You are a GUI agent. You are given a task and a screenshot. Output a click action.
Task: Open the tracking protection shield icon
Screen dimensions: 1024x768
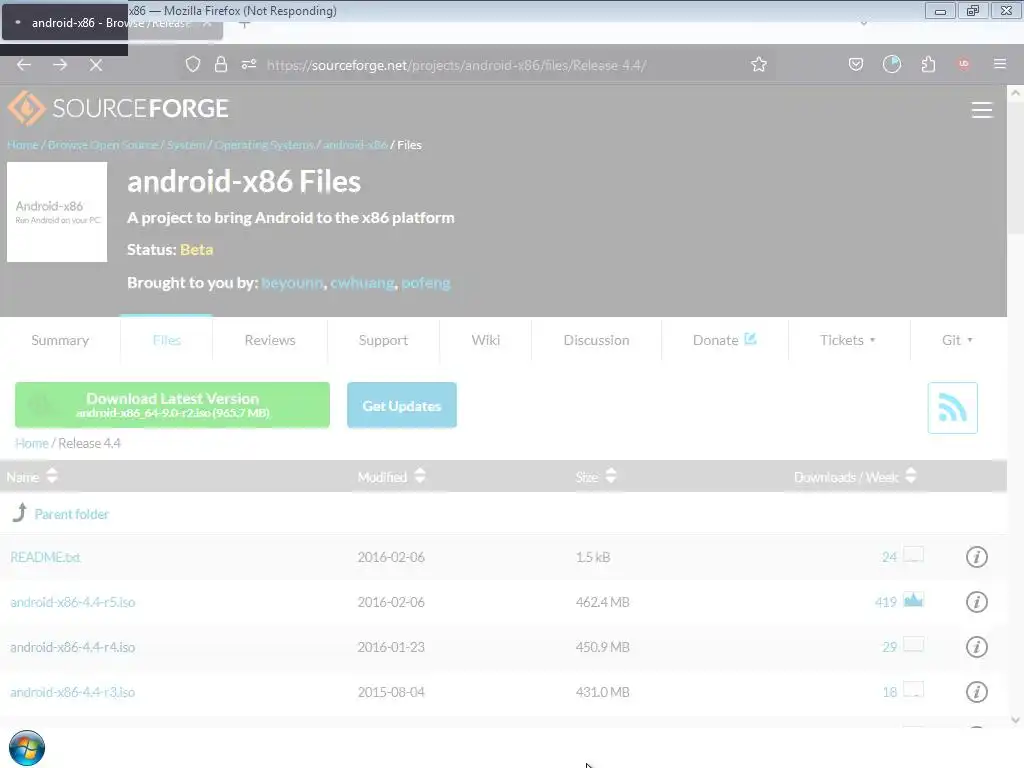[x=193, y=64]
